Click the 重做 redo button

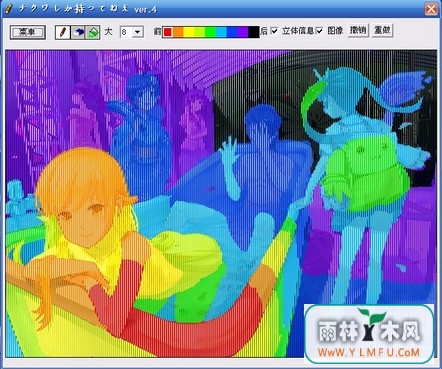[382, 31]
